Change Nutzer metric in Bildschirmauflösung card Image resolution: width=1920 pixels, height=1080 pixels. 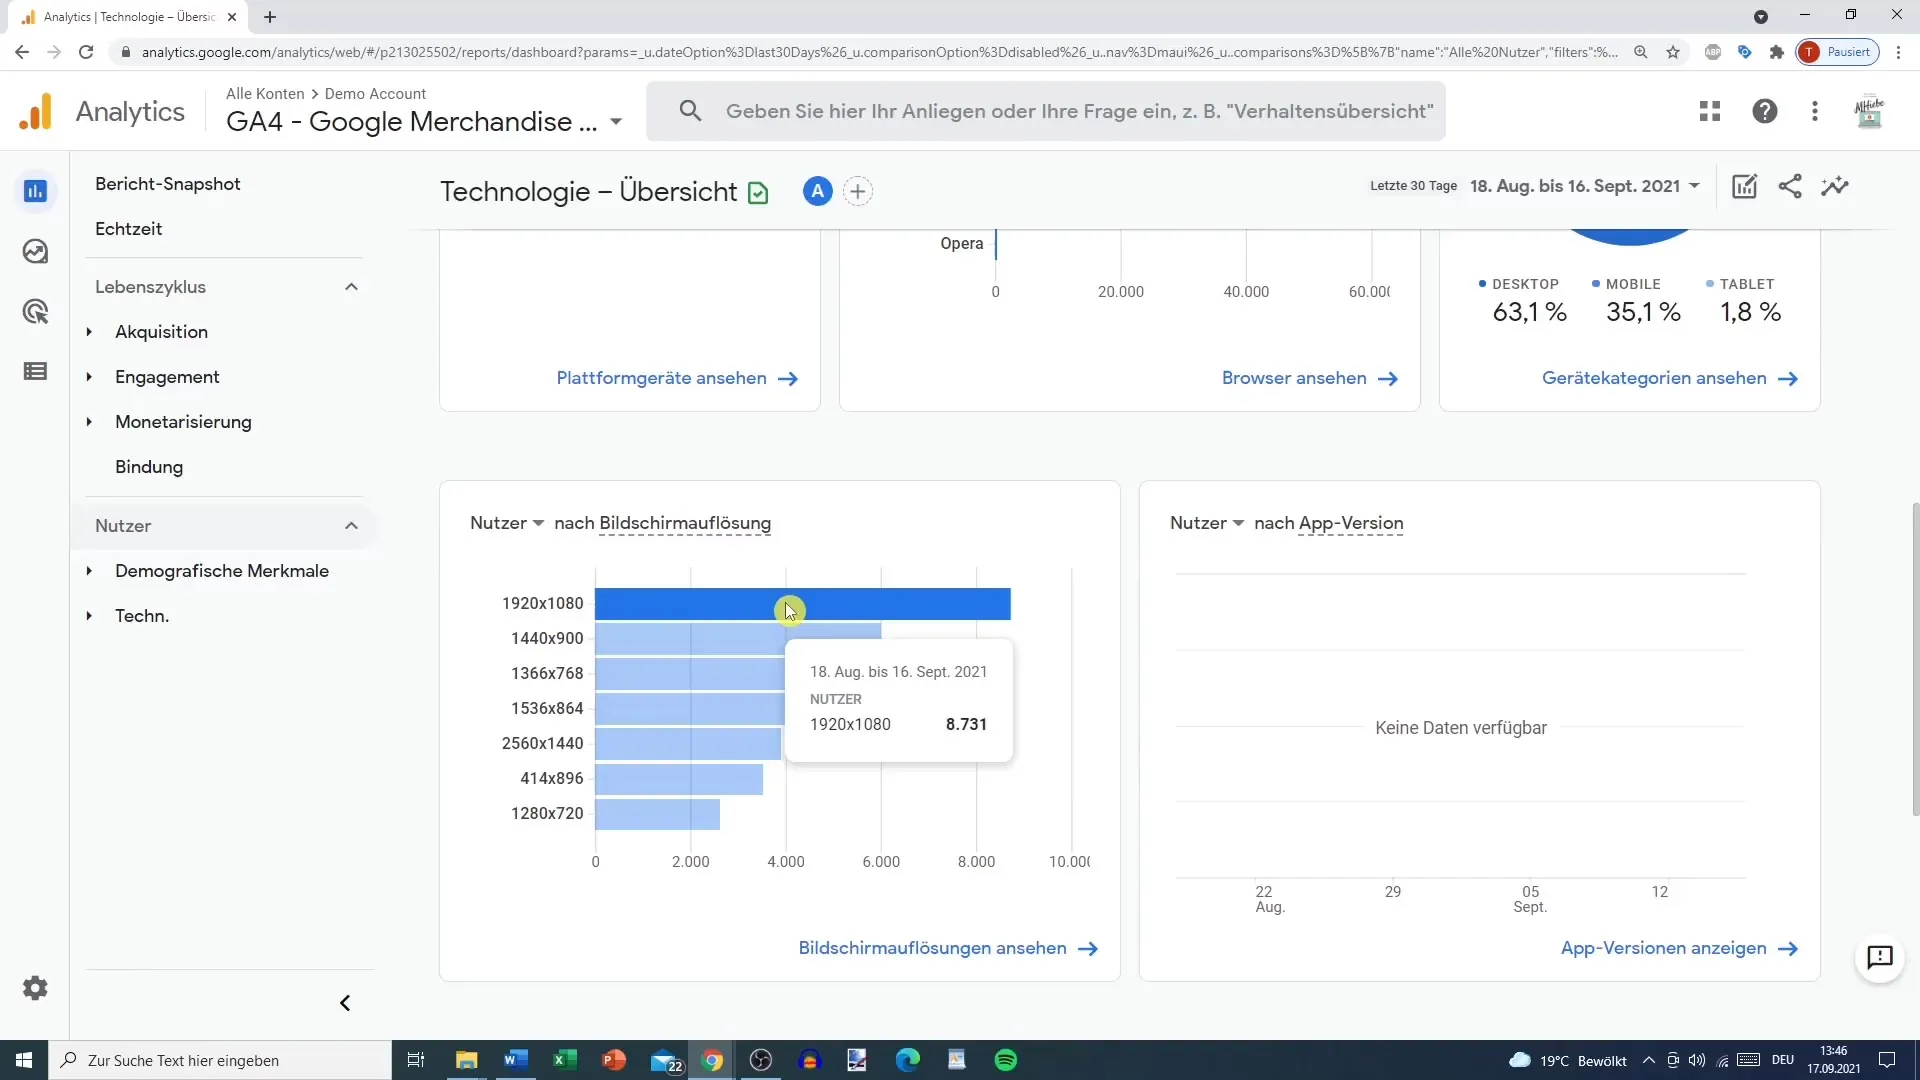(507, 523)
